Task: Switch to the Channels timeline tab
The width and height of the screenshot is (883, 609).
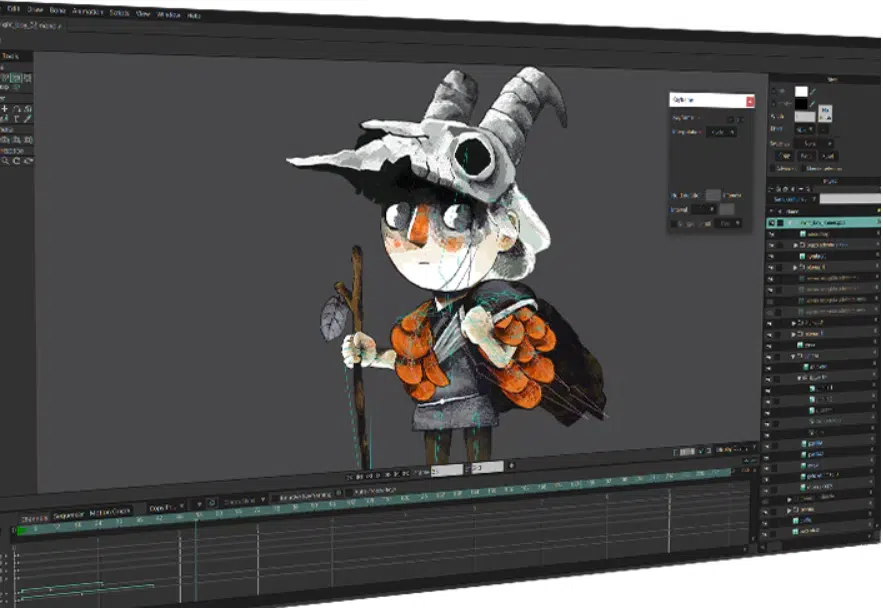Action: point(34,518)
